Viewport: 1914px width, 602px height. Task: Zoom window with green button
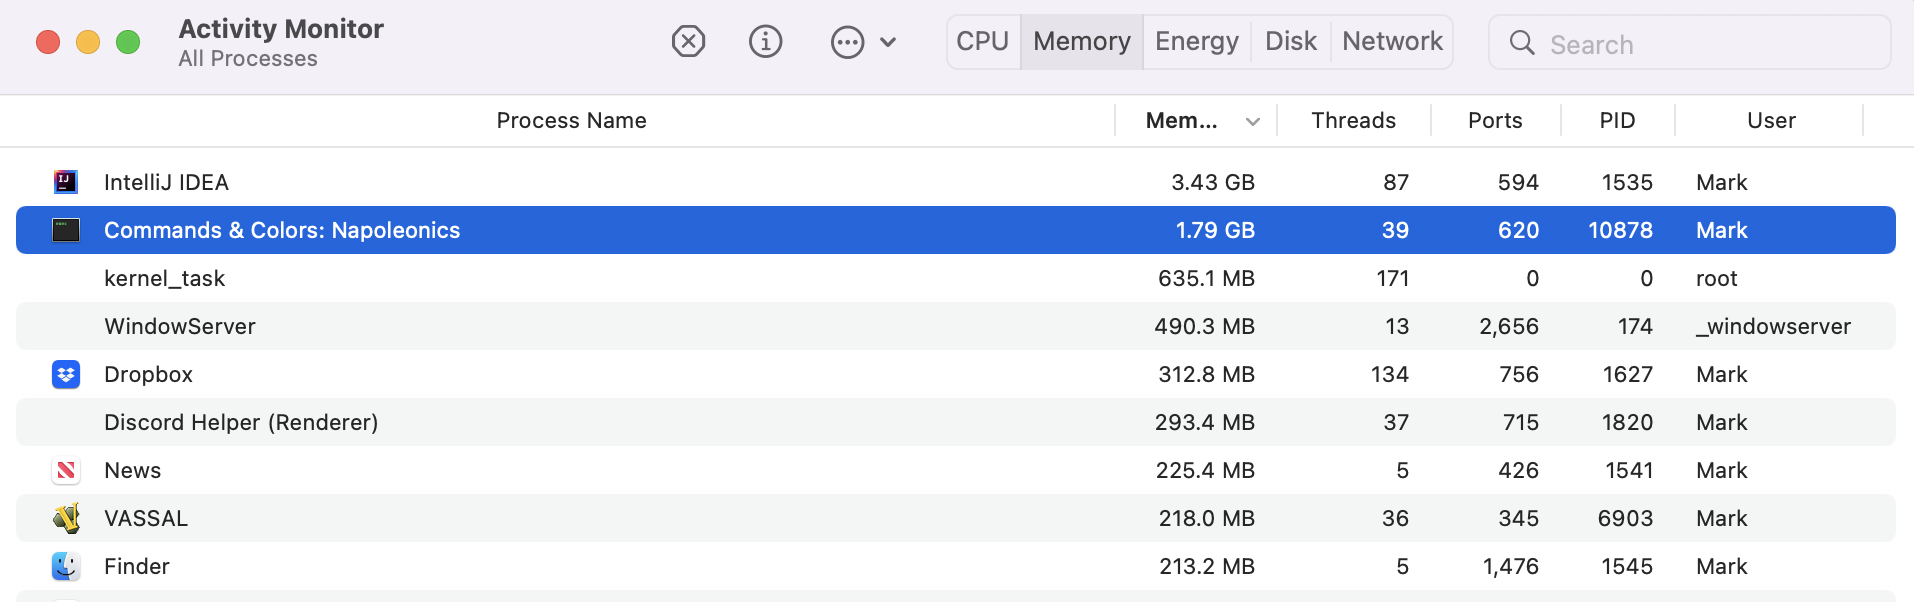coord(128,42)
